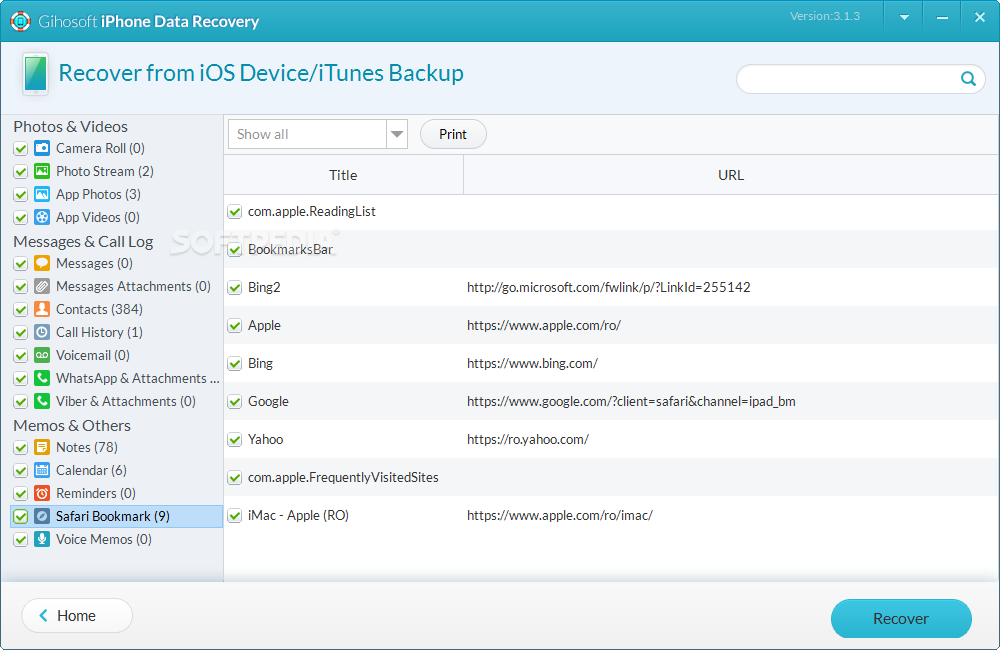Open Contacts (384) category
This screenshot has width=1000, height=650.
tap(99, 309)
